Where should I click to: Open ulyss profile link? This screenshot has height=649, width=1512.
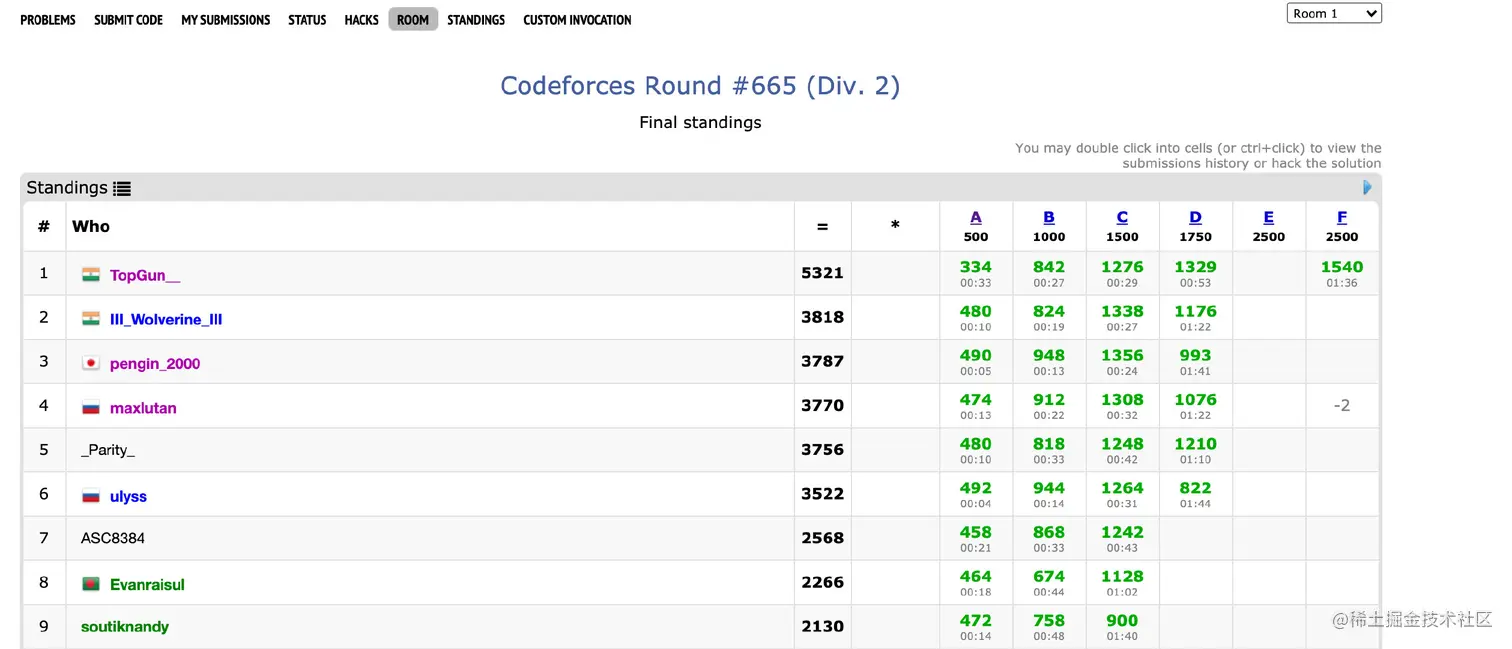tap(128, 496)
